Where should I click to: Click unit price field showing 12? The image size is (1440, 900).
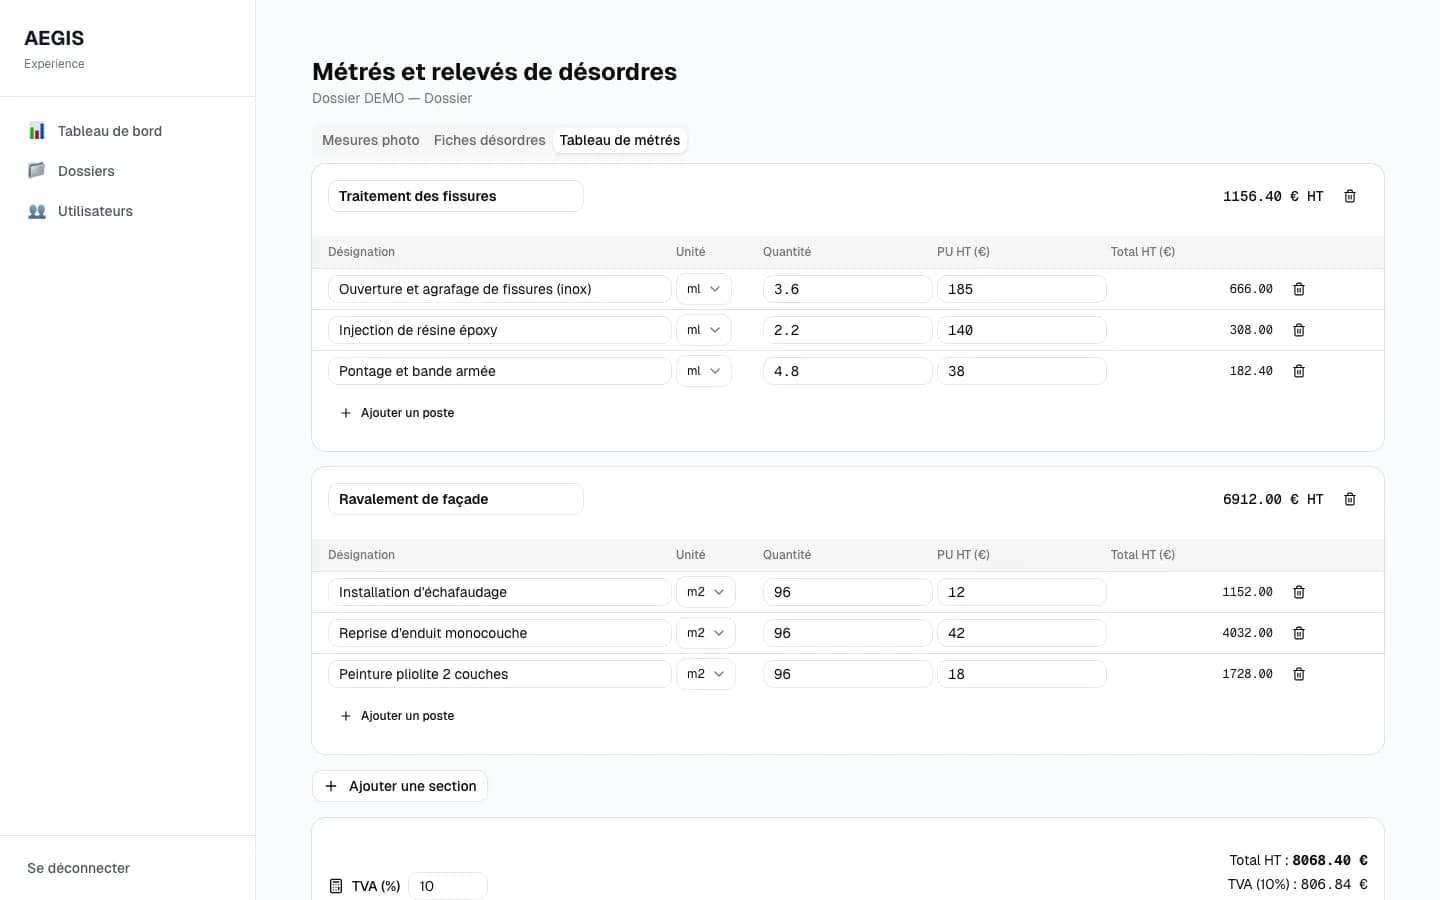[x=1022, y=592]
